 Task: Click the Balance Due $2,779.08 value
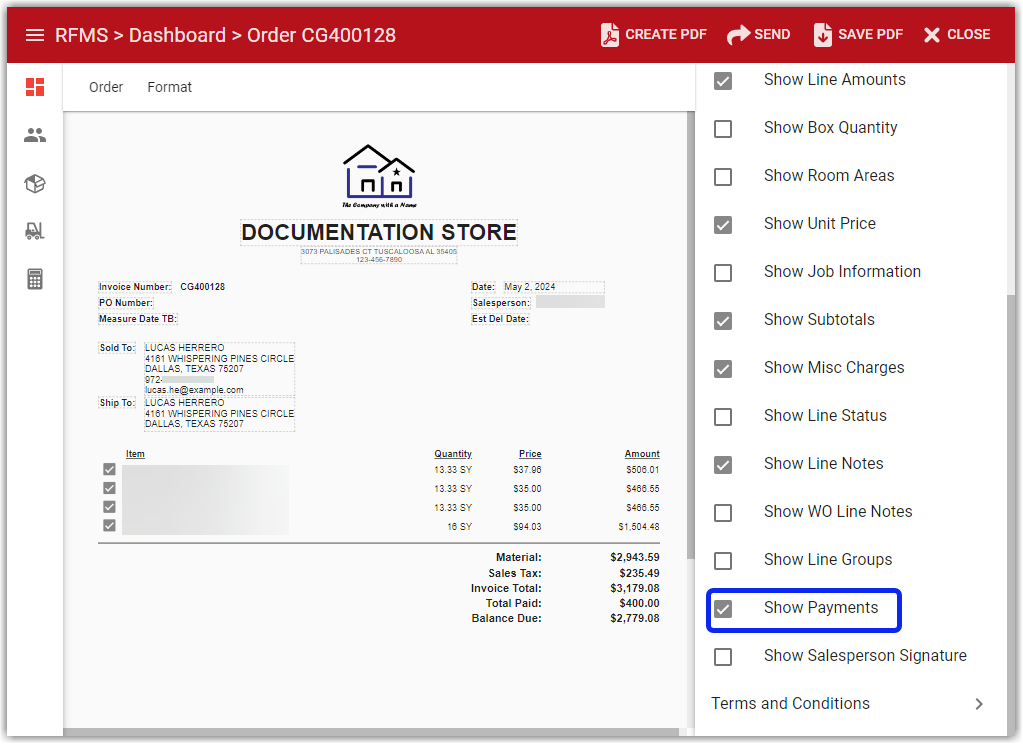(x=635, y=619)
